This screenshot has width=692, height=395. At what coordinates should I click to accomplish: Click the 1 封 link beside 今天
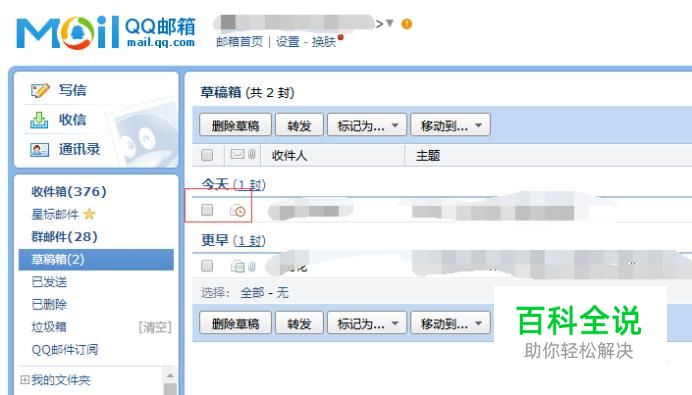[249, 184]
